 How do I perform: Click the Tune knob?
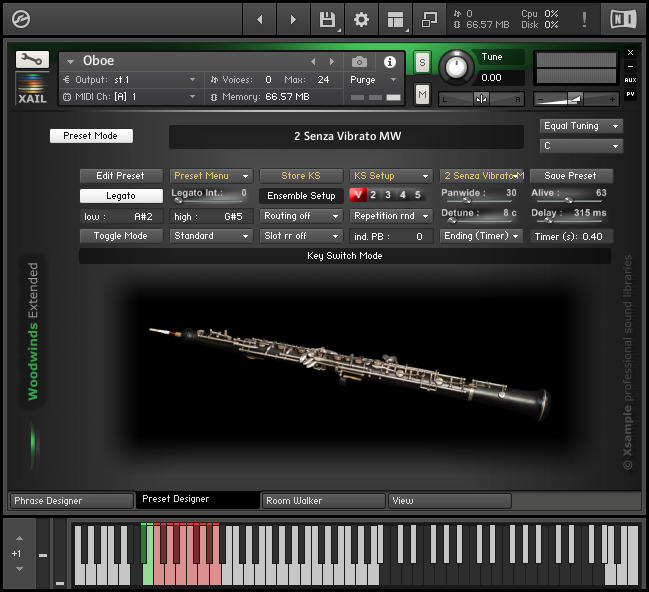pos(456,67)
